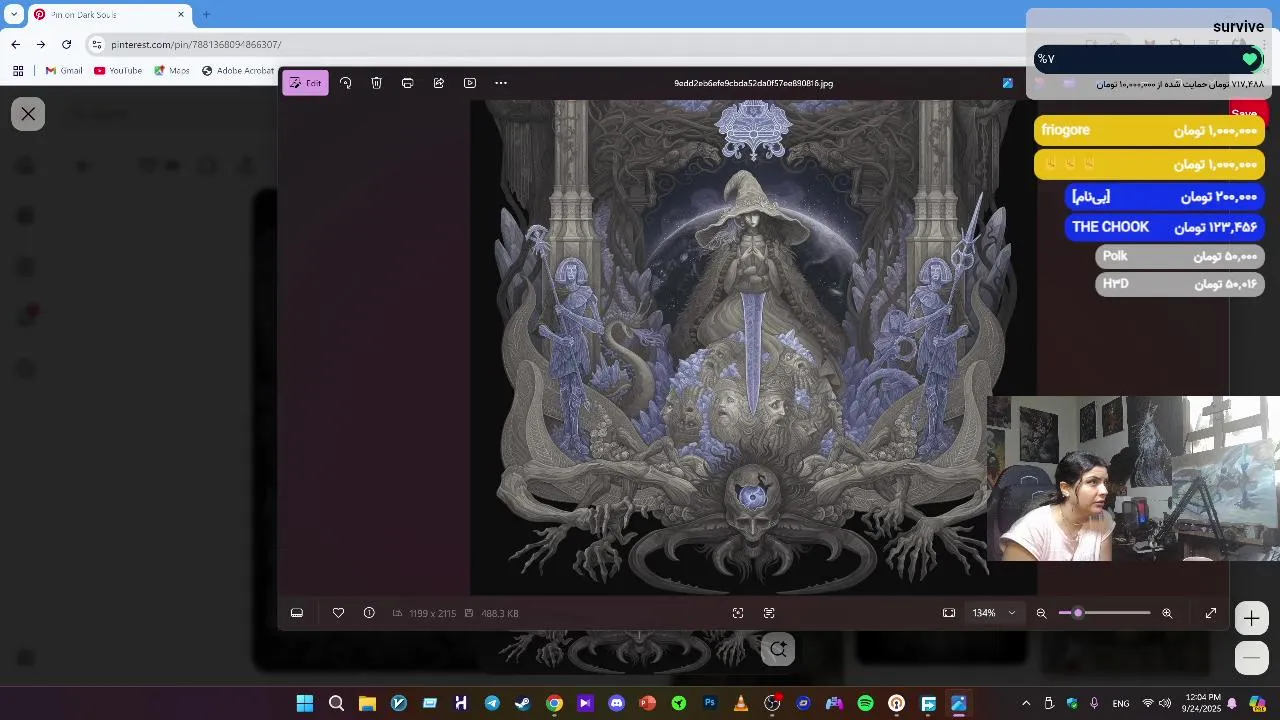Close the Pin on Dark Souls tab

(181, 14)
